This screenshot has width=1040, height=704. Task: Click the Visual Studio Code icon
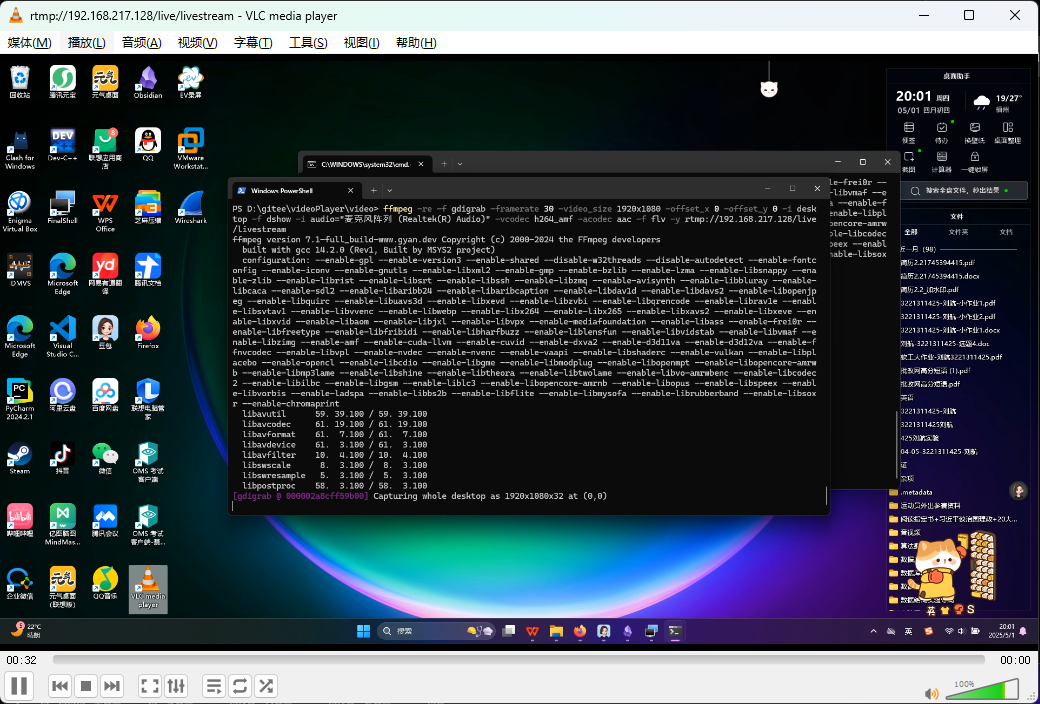[62, 336]
